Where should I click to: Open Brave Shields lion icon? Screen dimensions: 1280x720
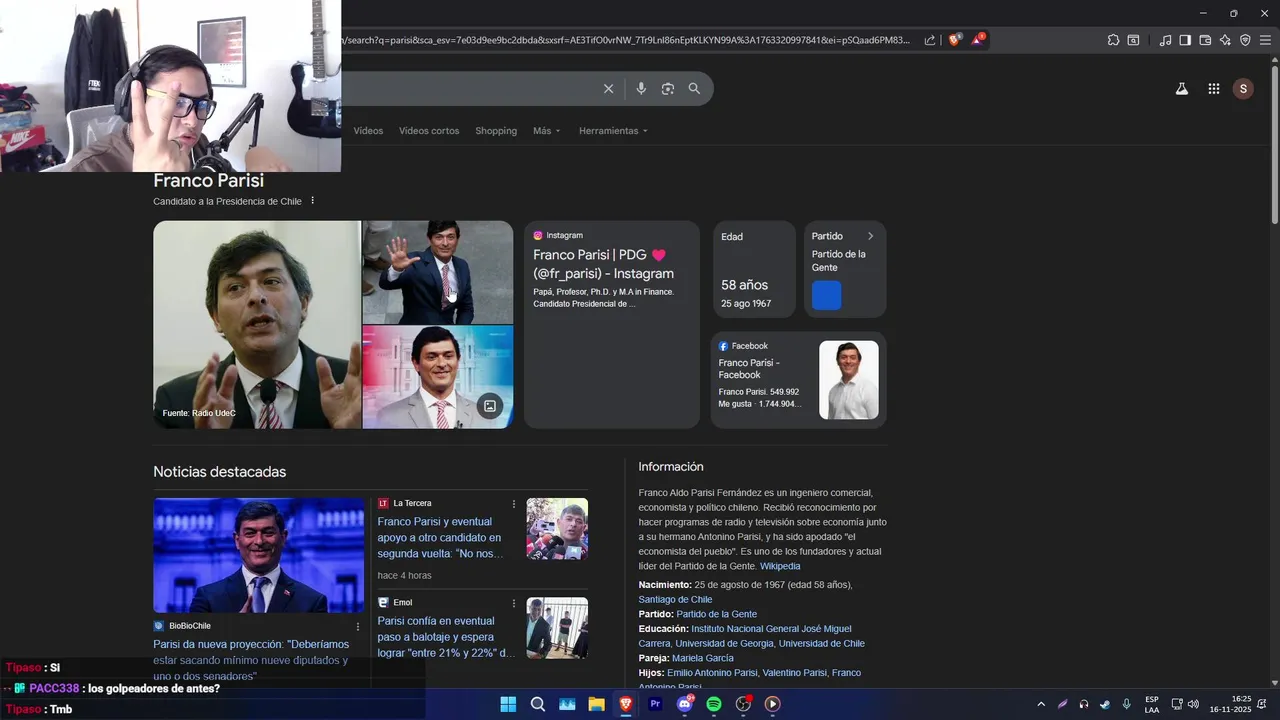coord(955,40)
